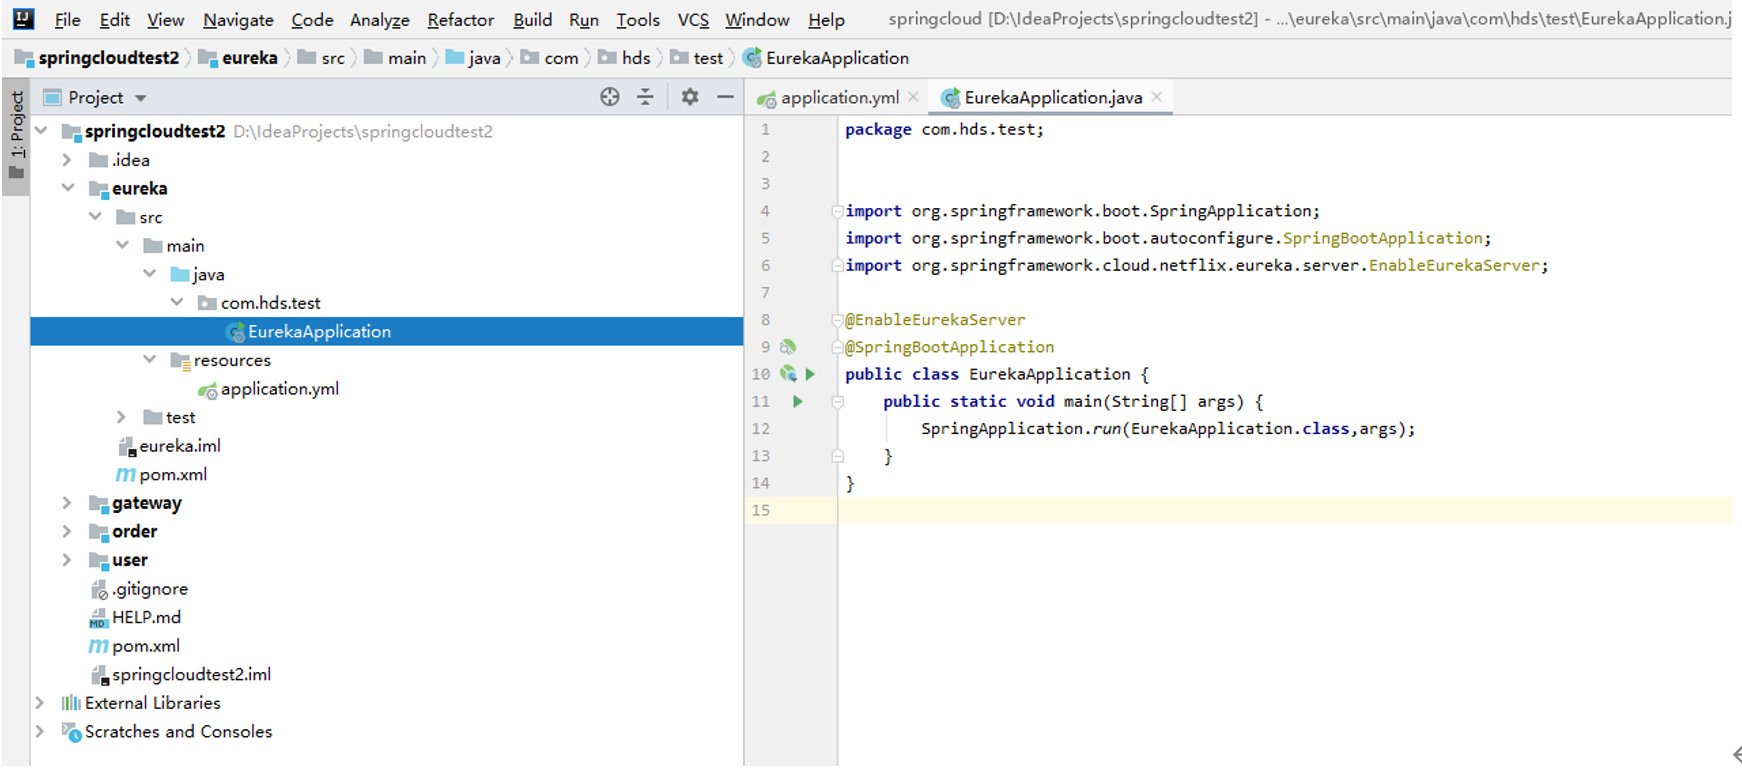Expand the order module
This screenshot has height=782, width=1742.
click(x=67, y=531)
